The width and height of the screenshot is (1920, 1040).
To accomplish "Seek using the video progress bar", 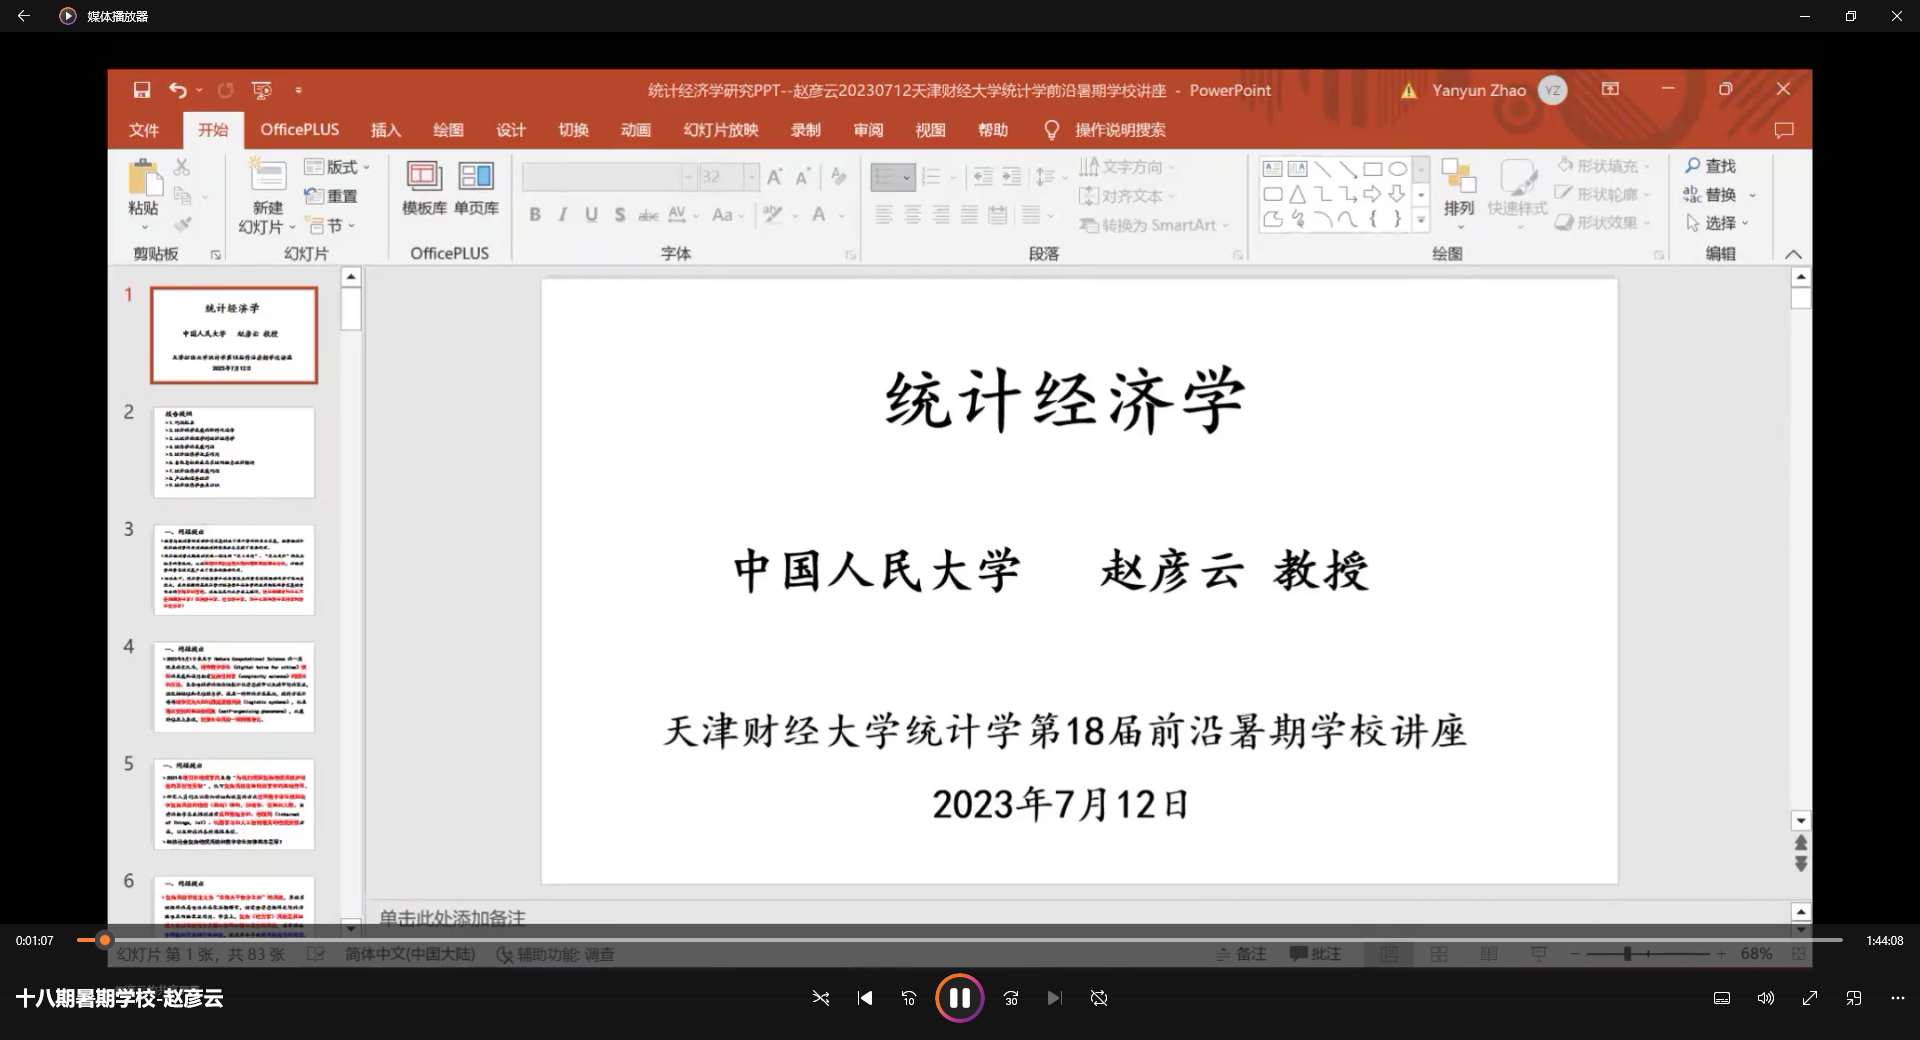I will coord(960,940).
